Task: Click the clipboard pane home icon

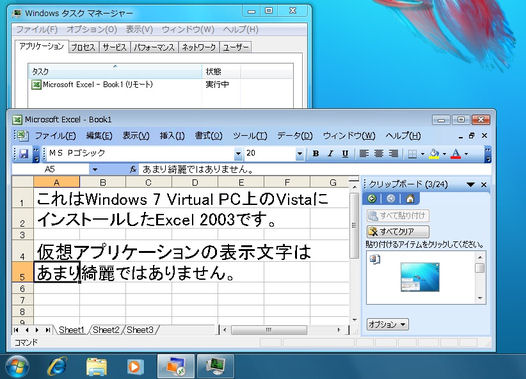Action: (410, 199)
